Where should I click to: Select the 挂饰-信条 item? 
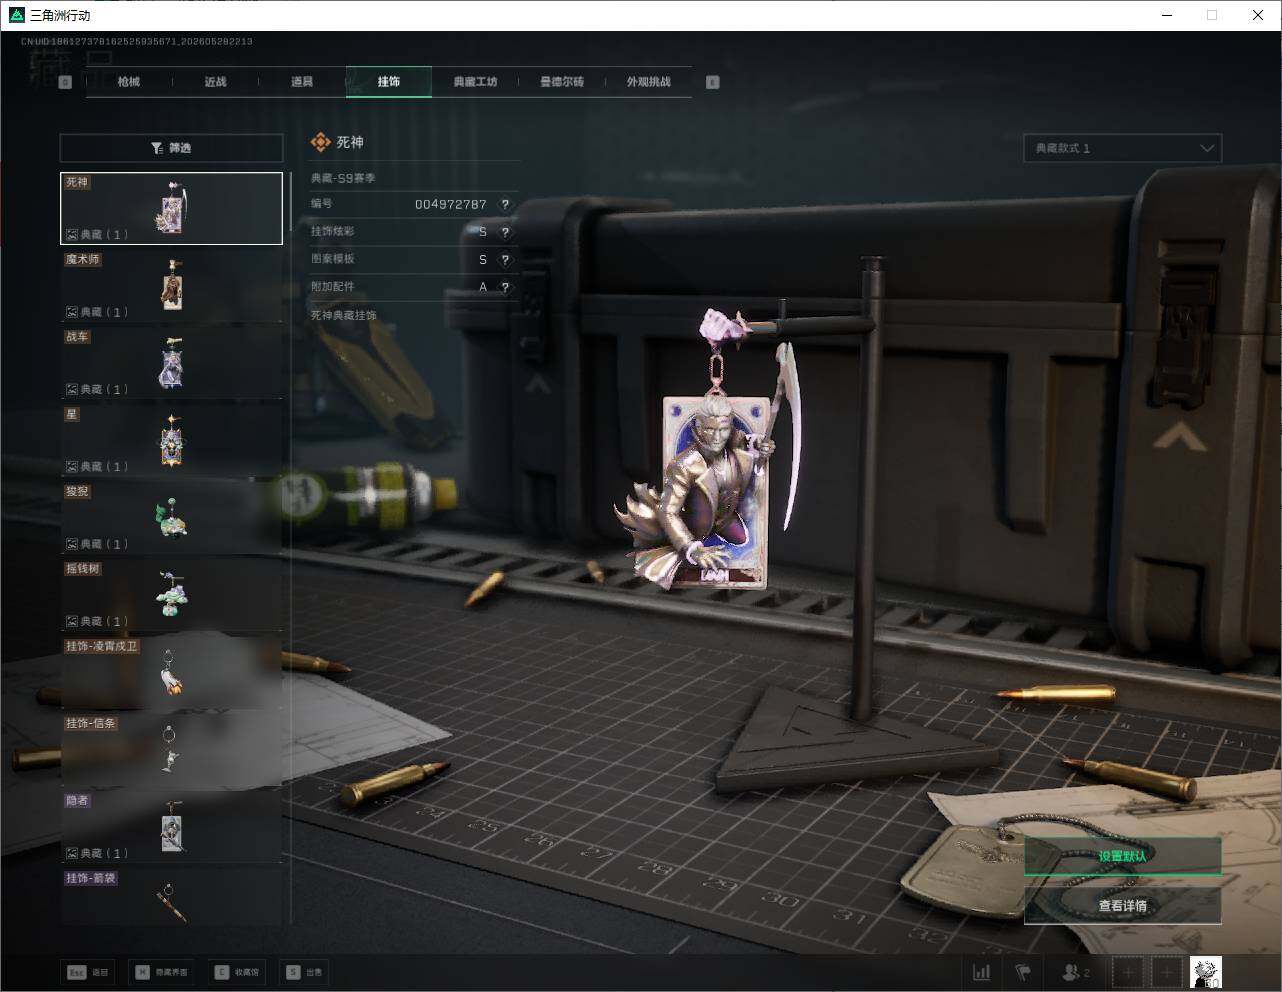pyautogui.click(x=171, y=749)
